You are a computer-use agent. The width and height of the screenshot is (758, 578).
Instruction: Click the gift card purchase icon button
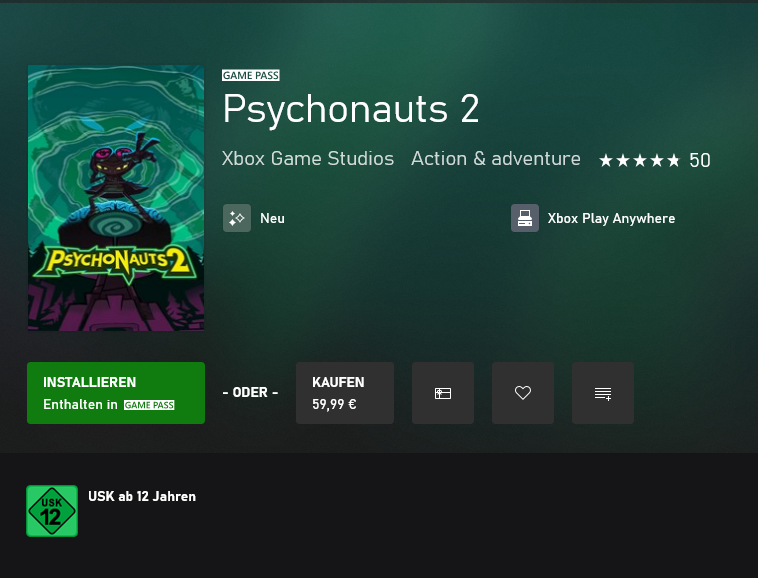[x=443, y=393]
